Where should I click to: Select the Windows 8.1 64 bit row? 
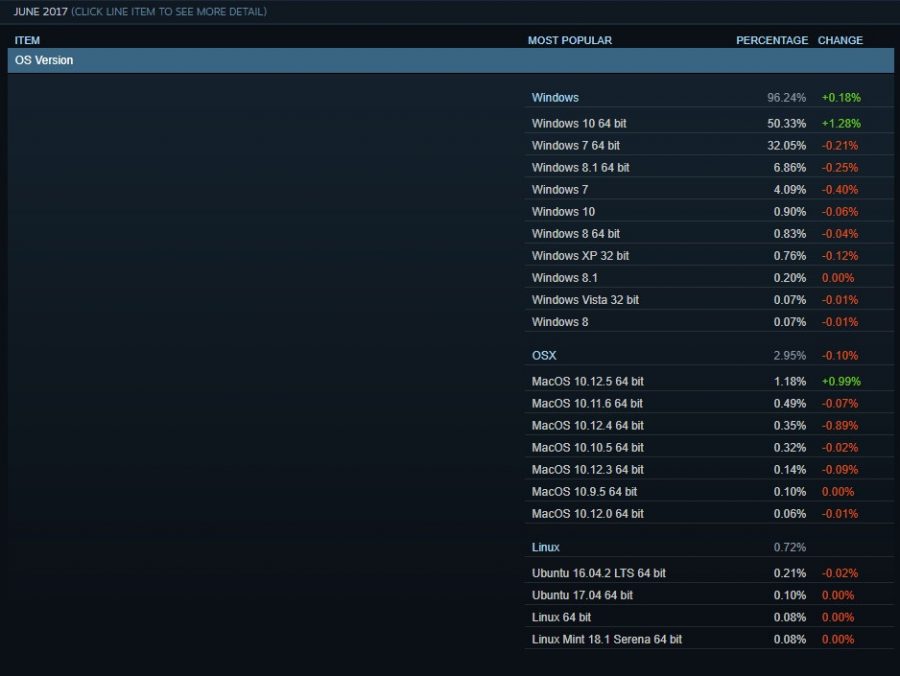709,168
